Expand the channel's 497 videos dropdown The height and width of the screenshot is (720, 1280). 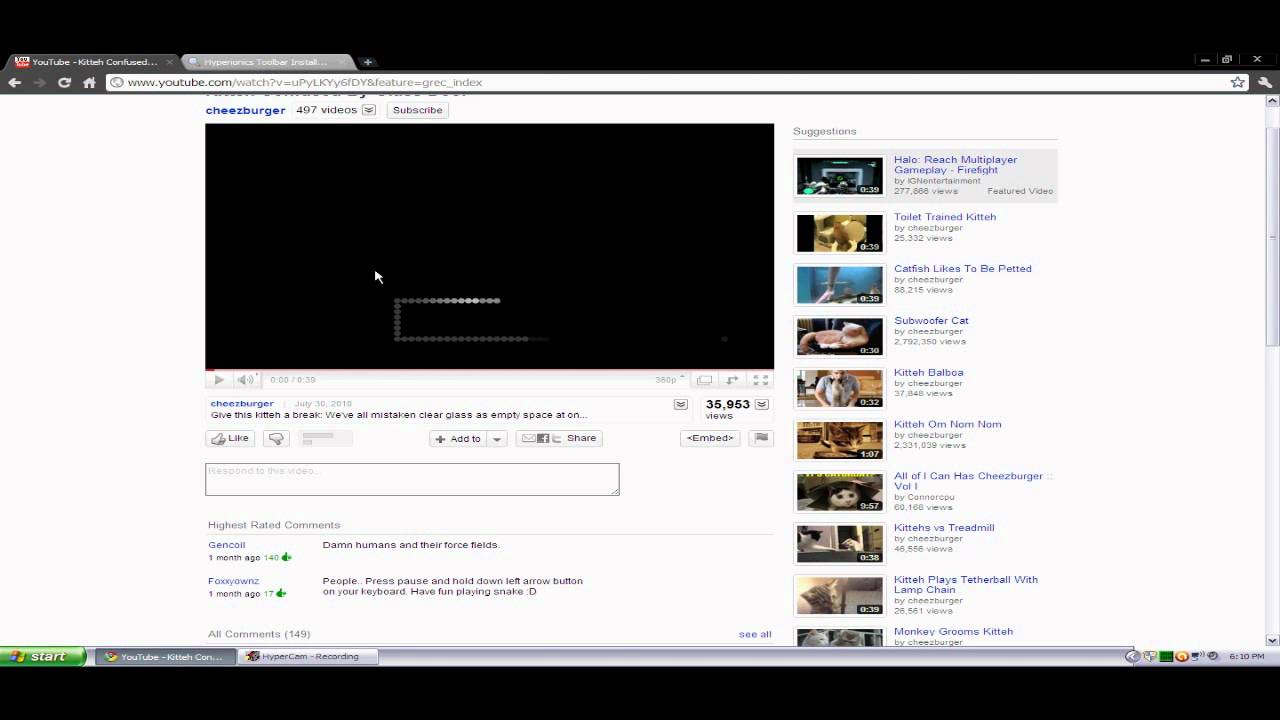[x=369, y=110]
